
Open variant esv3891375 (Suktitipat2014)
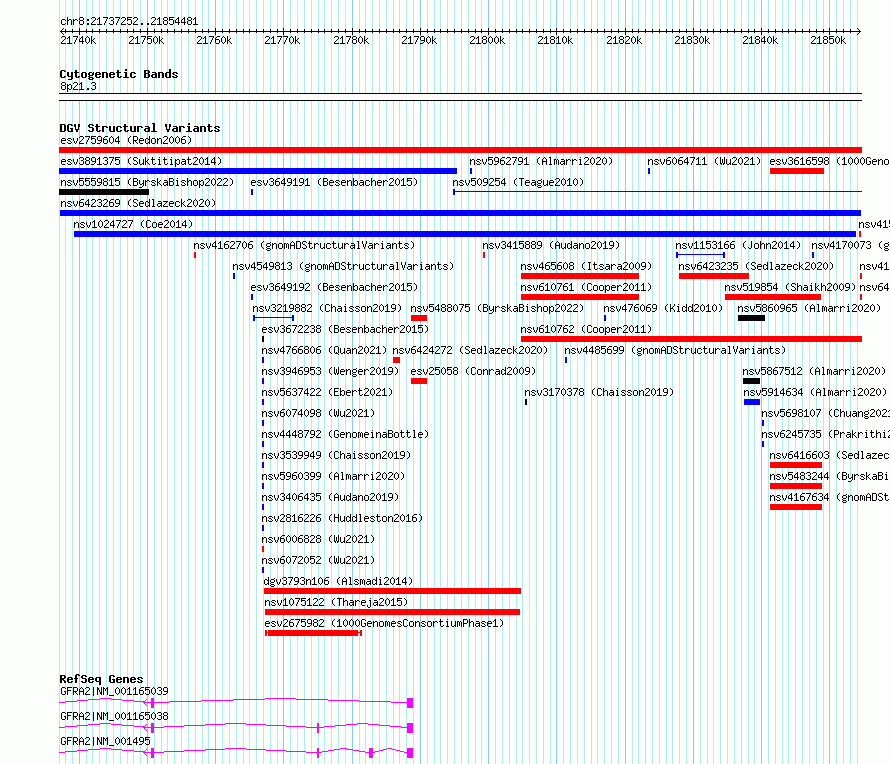click(x=141, y=161)
